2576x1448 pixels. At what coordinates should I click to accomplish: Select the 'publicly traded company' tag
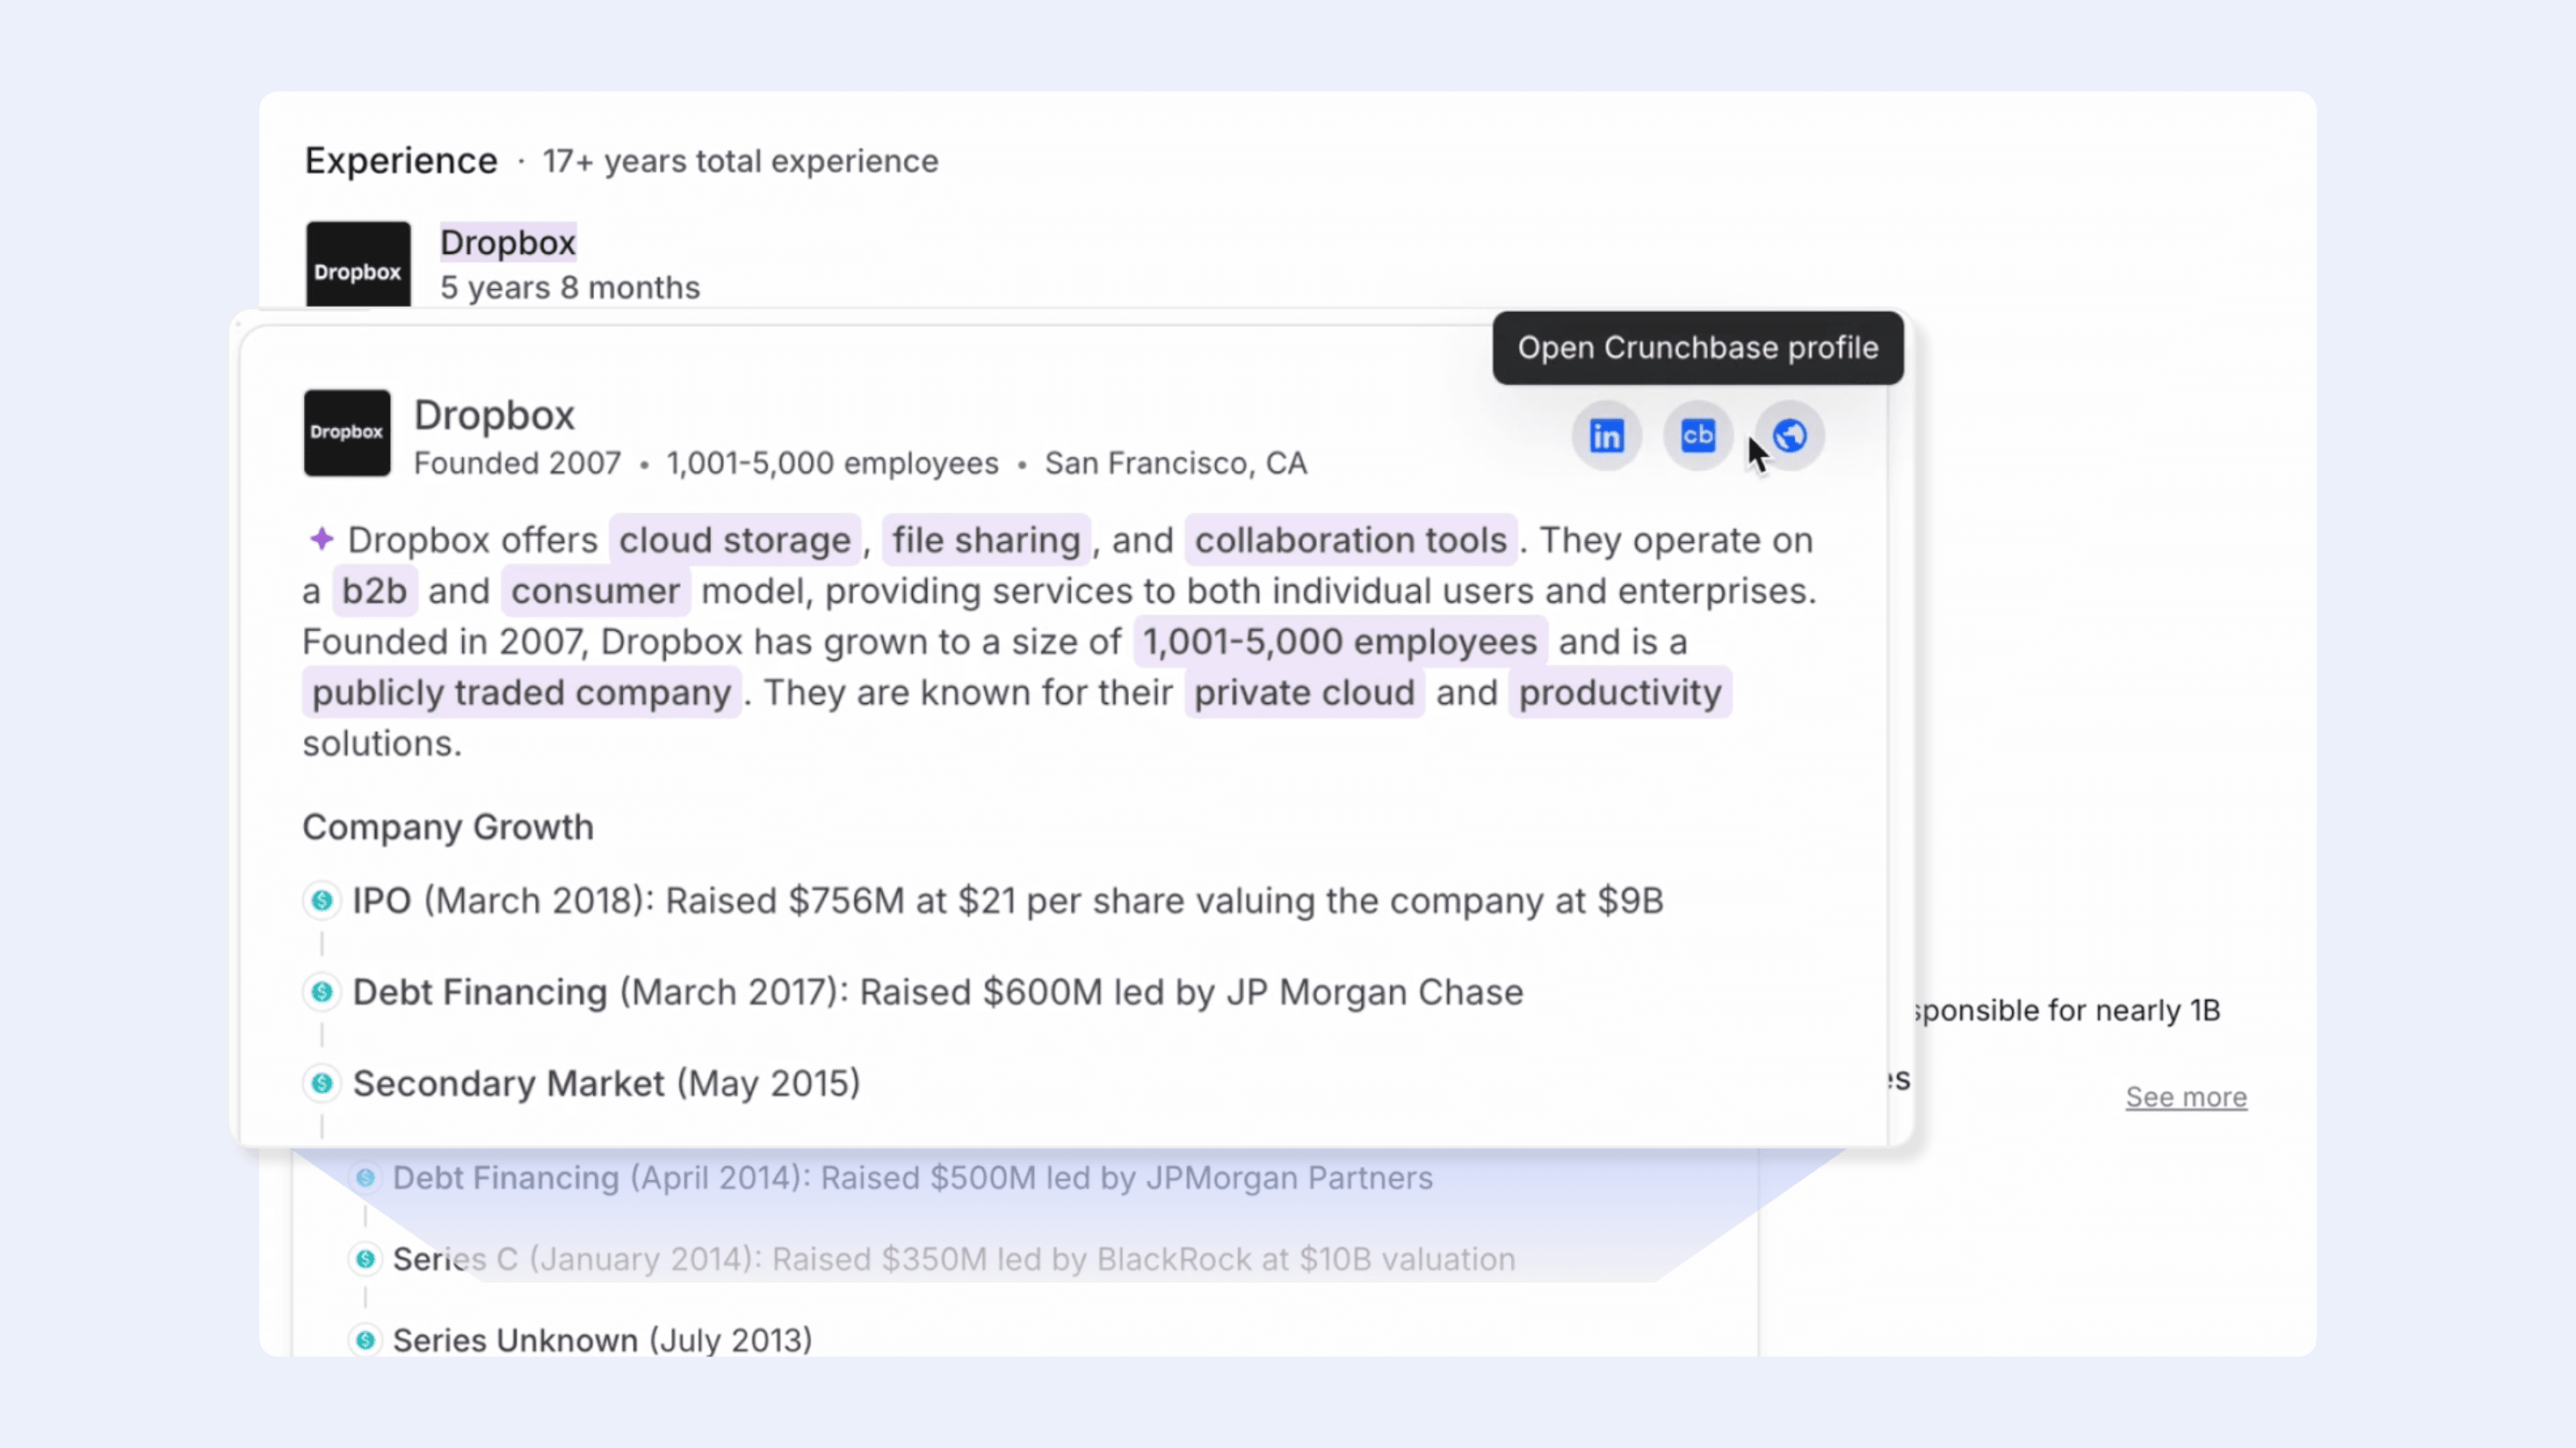coord(521,692)
